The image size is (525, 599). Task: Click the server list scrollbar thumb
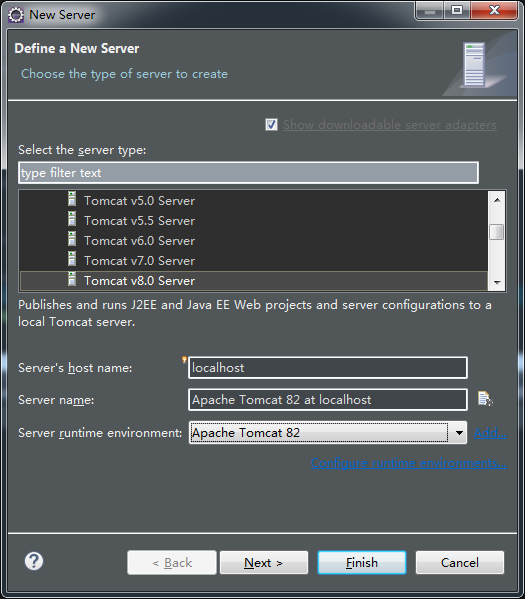coord(497,232)
